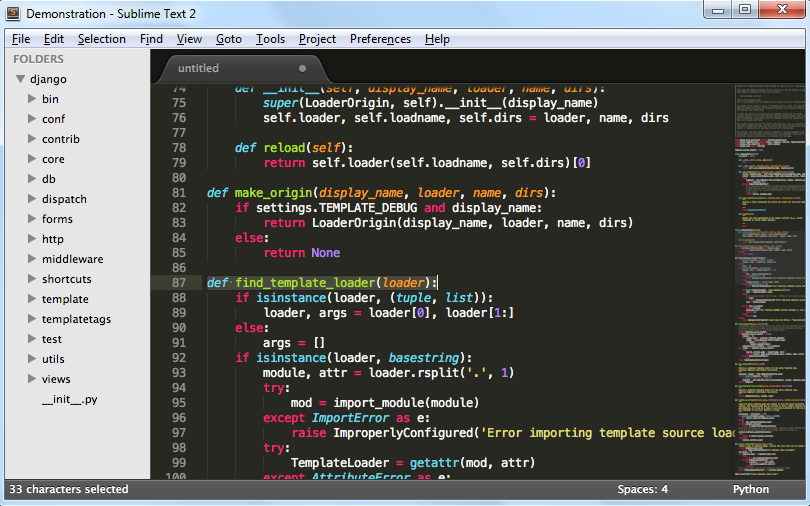Close untitled tab via unsaved dot

pyautogui.click(x=302, y=68)
